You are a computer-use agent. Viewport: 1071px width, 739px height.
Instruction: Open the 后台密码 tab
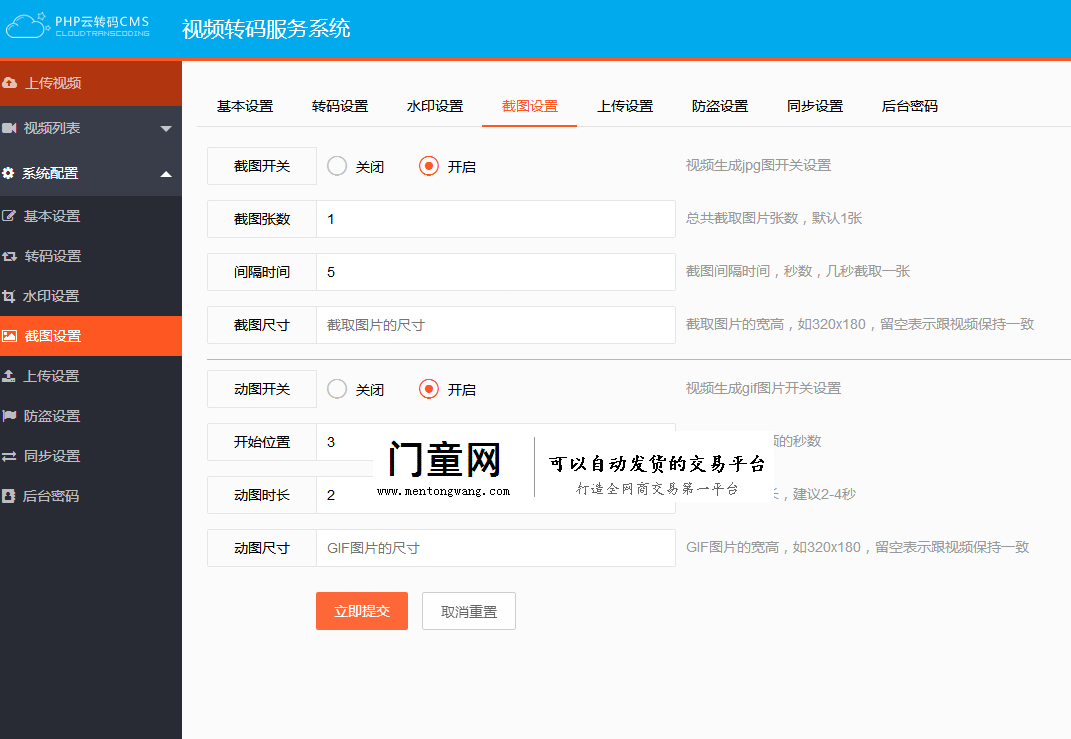(x=909, y=106)
